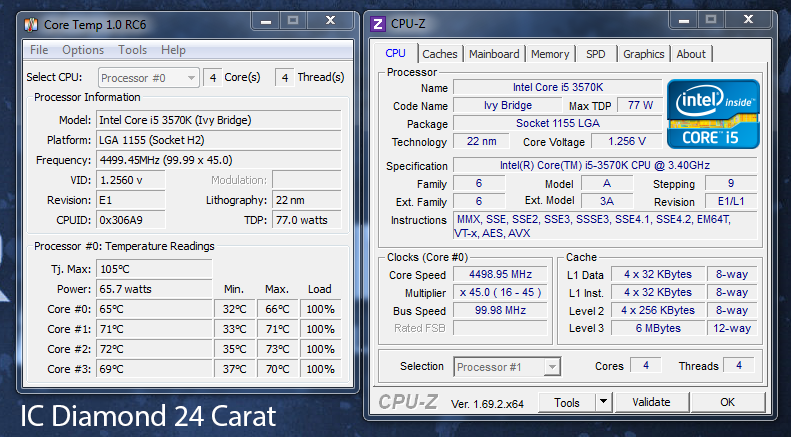Expand the Processor #1 selection dropdown
791x437 pixels.
551,367
